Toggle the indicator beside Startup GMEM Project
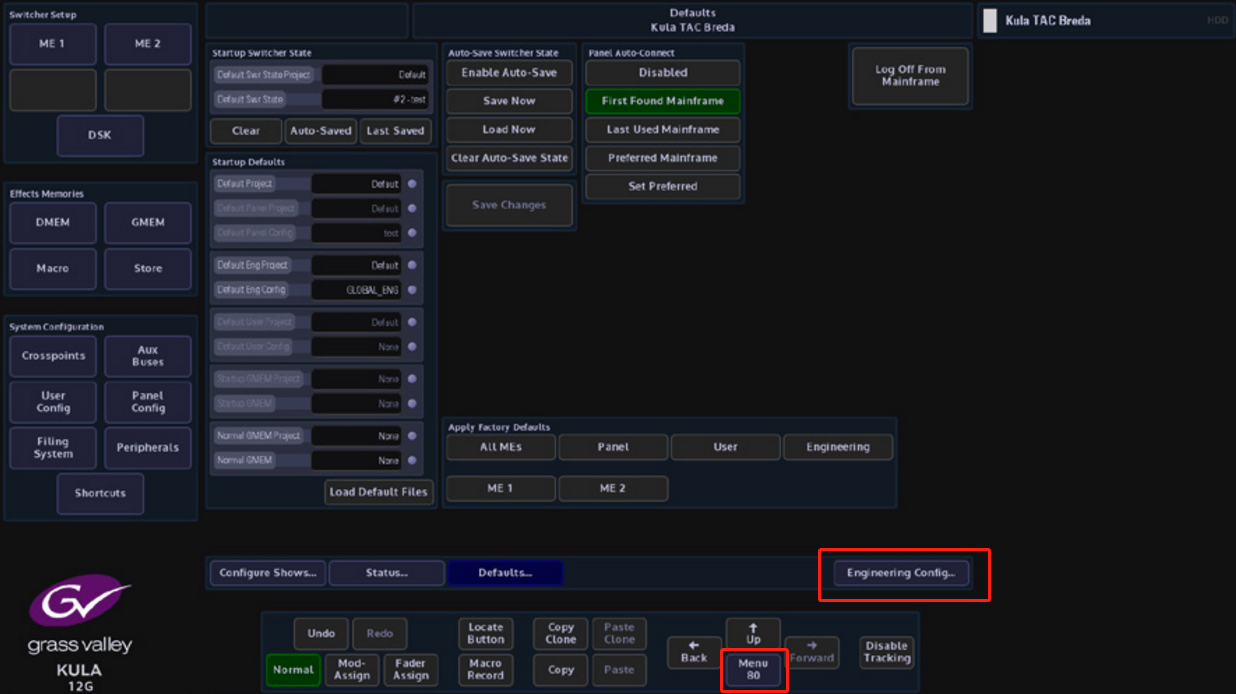 pos(412,379)
